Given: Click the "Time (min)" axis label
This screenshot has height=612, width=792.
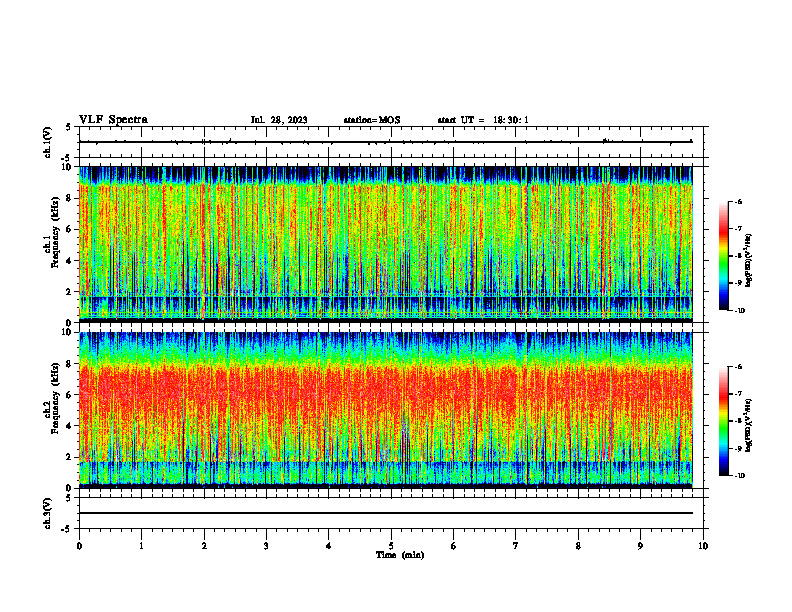Looking at the screenshot, I should [400, 555].
